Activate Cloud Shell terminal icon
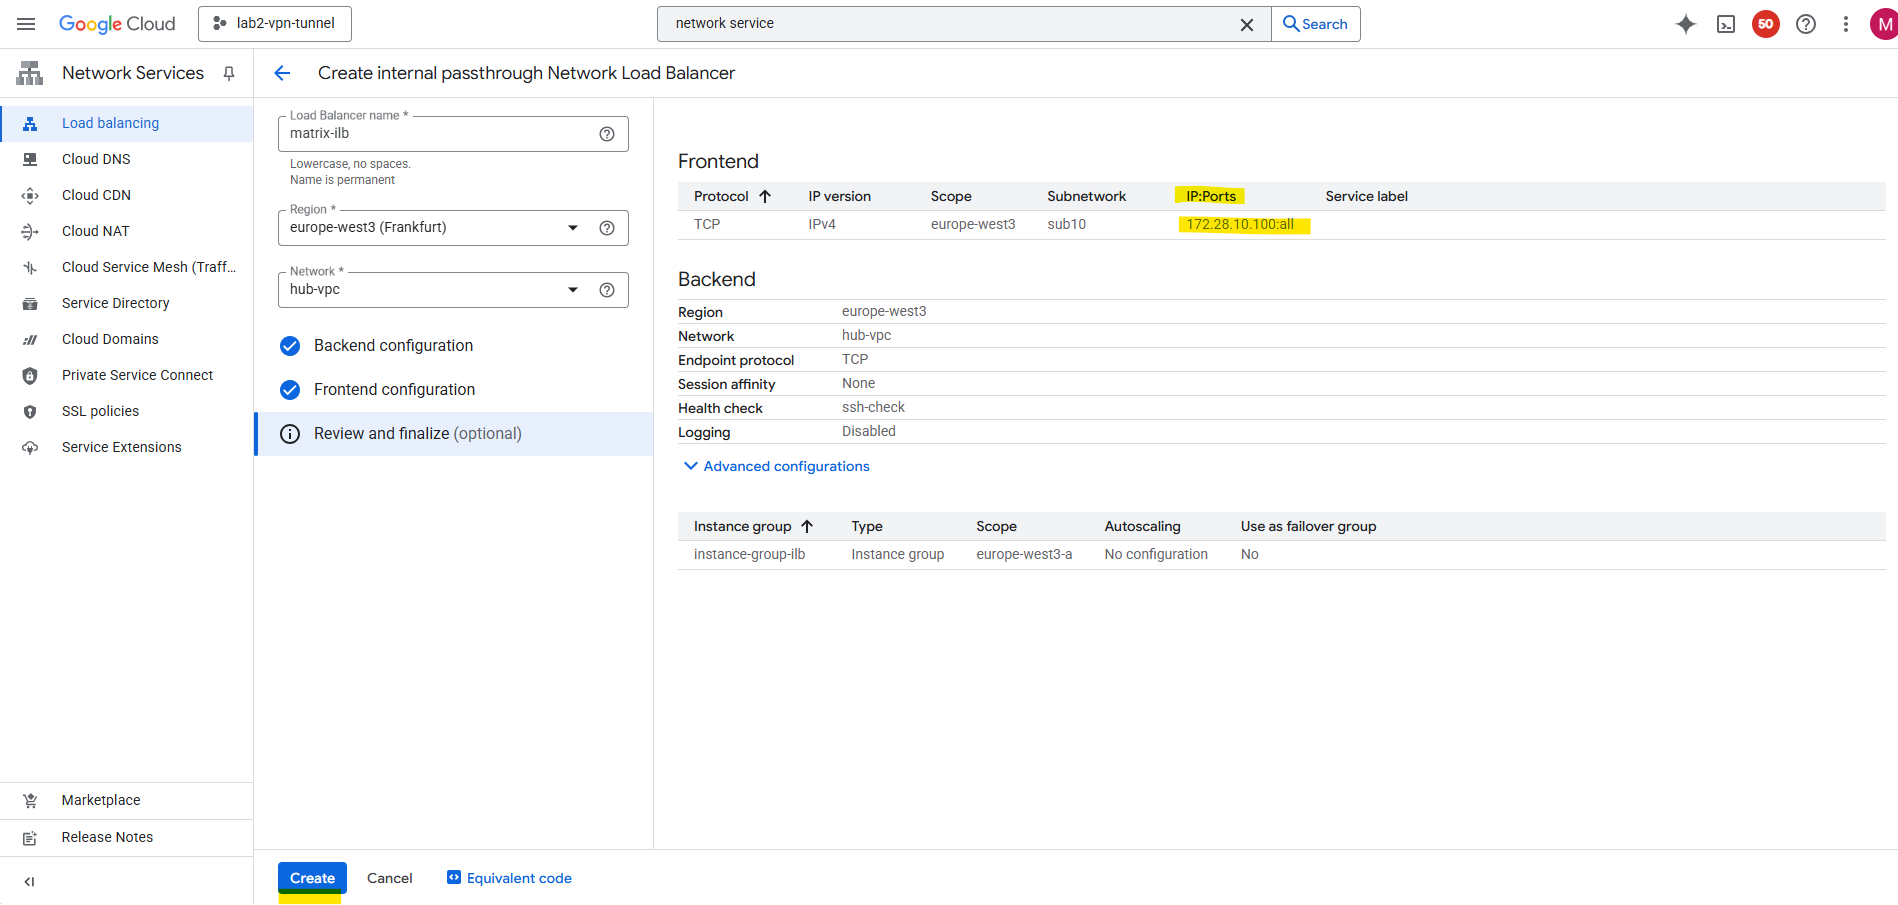The width and height of the screenshot is (1898, 905). click(x=1726, y=24)
